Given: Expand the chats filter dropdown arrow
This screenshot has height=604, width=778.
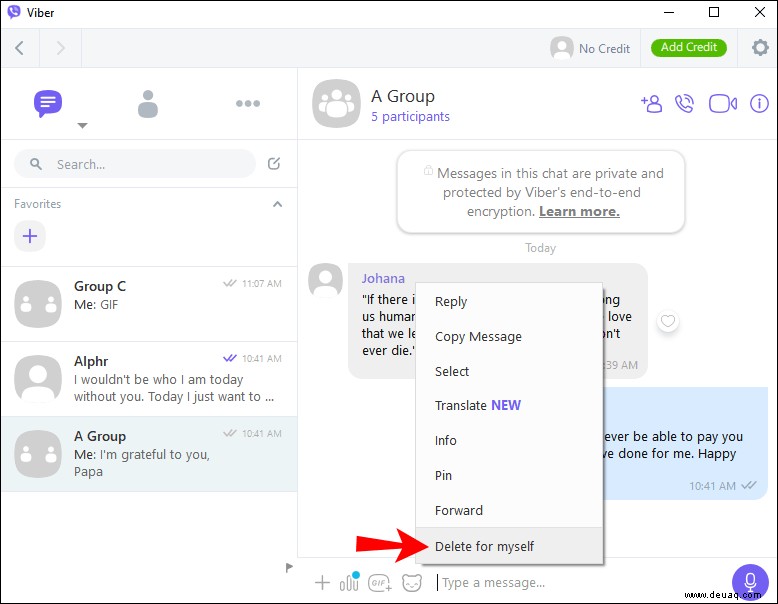Looking at the screenshot, I should (82, 126).
